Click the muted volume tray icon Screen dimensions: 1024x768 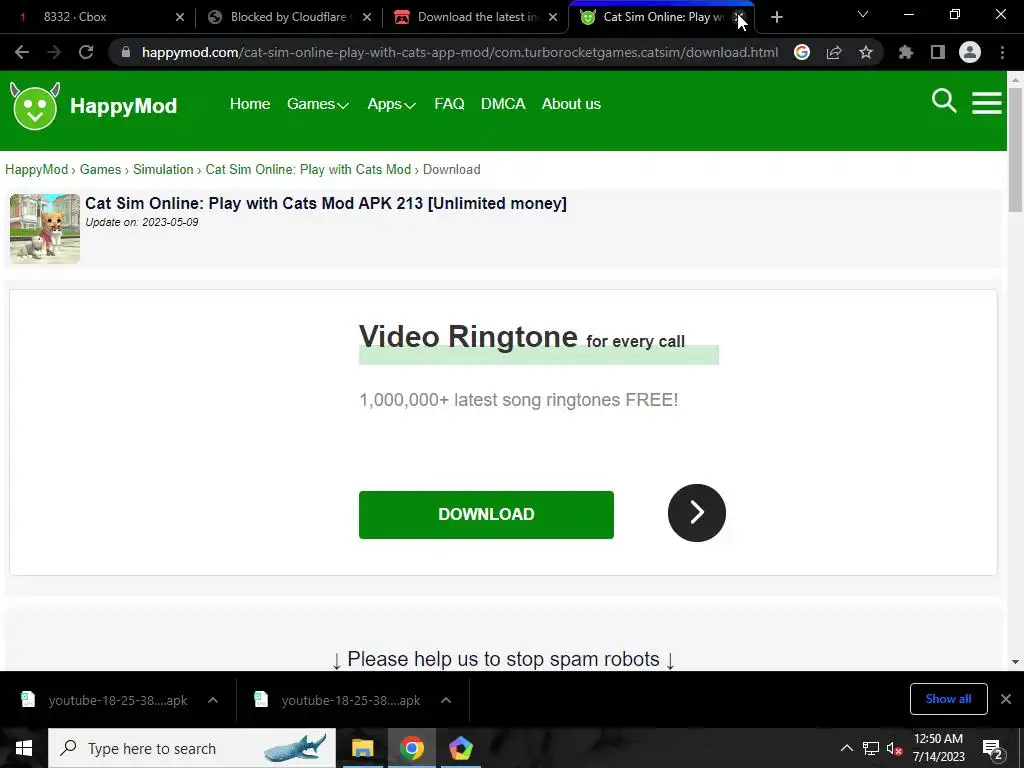pos(895,748)
